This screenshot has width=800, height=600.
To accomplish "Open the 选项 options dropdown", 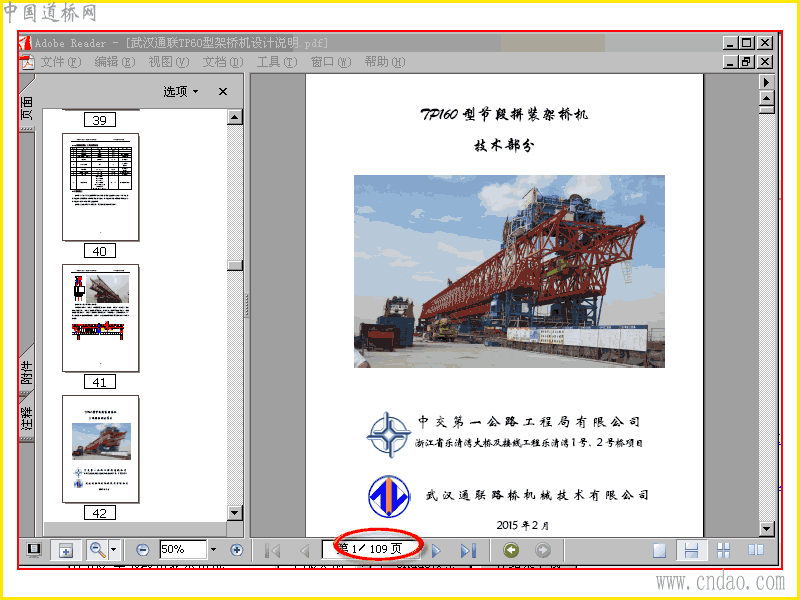I will coord(181,91).
